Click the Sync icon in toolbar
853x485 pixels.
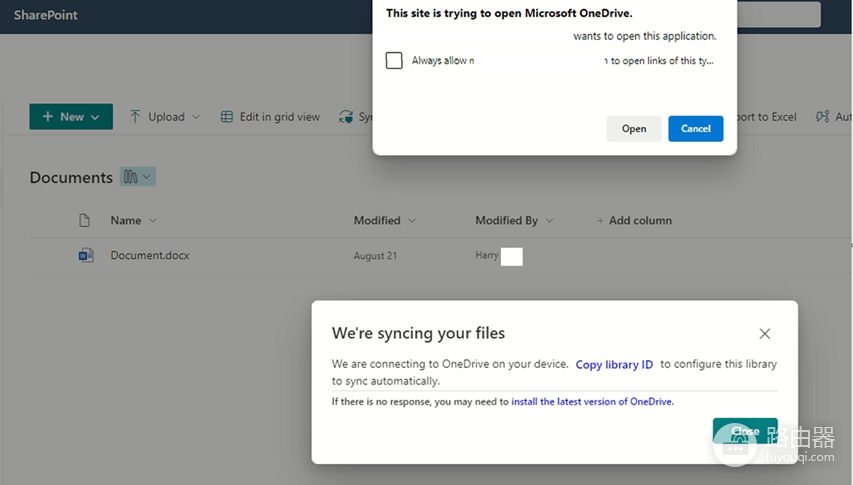[346, 116]
